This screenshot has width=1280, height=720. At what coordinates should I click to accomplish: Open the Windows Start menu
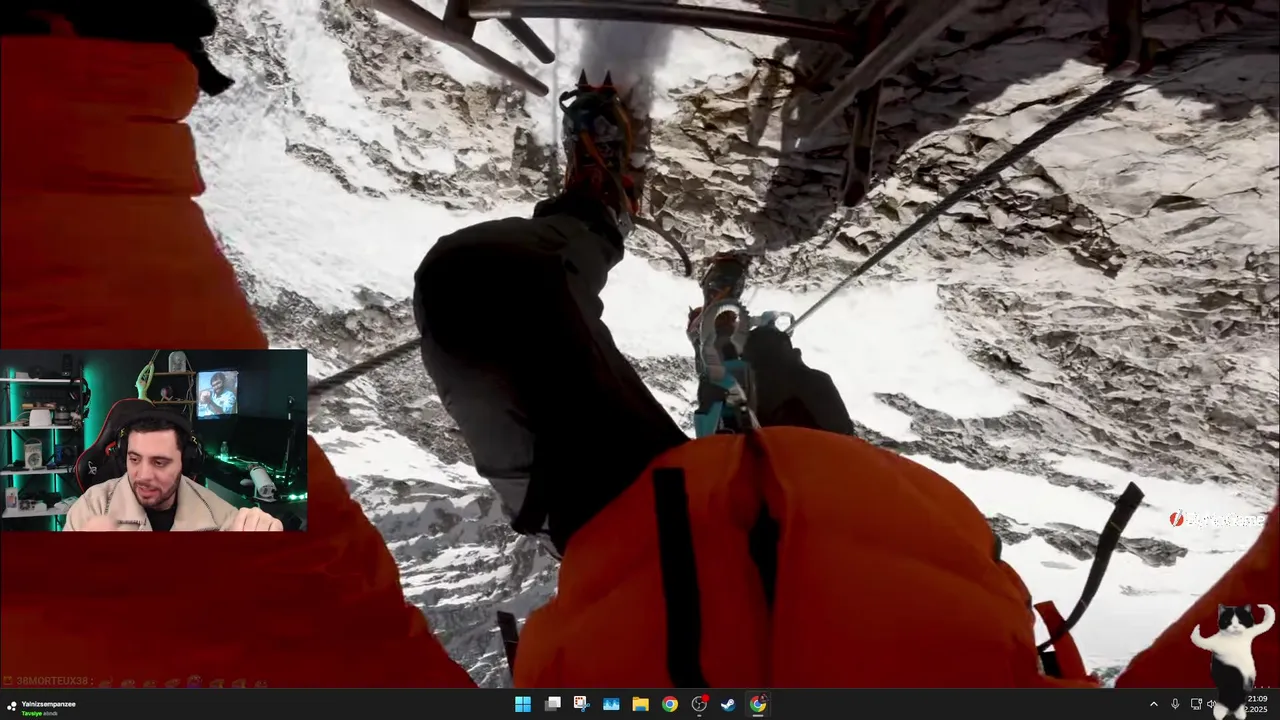pos(523,704)
